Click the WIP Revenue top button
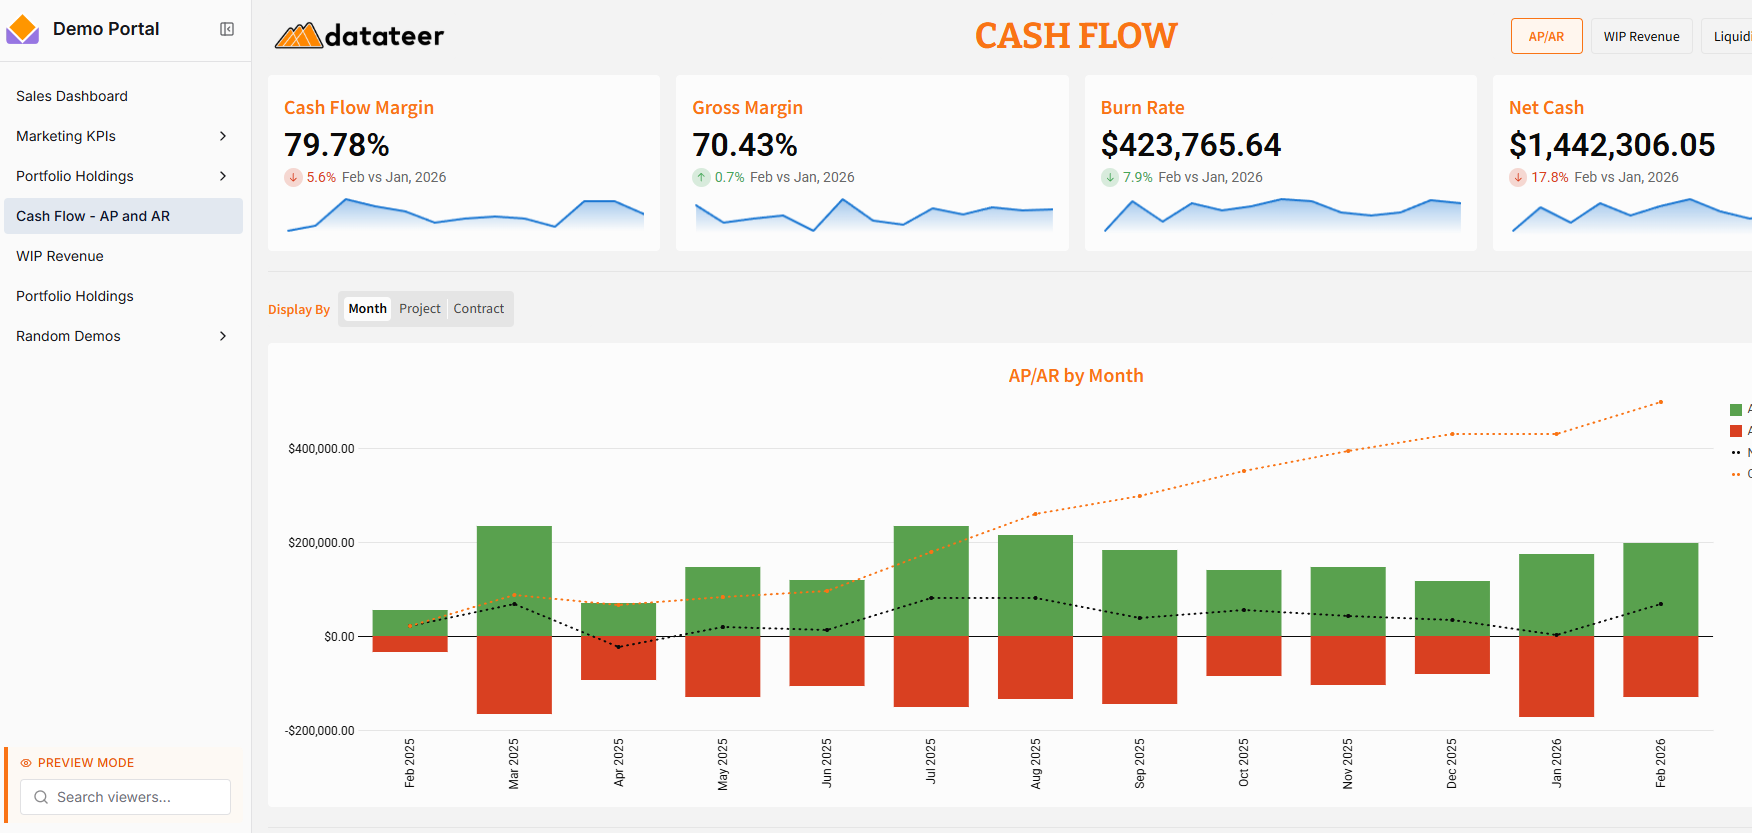Image resolution: width=1752 pixels, height=833 pixels. pyautogui.click(x=1641, y=36)
